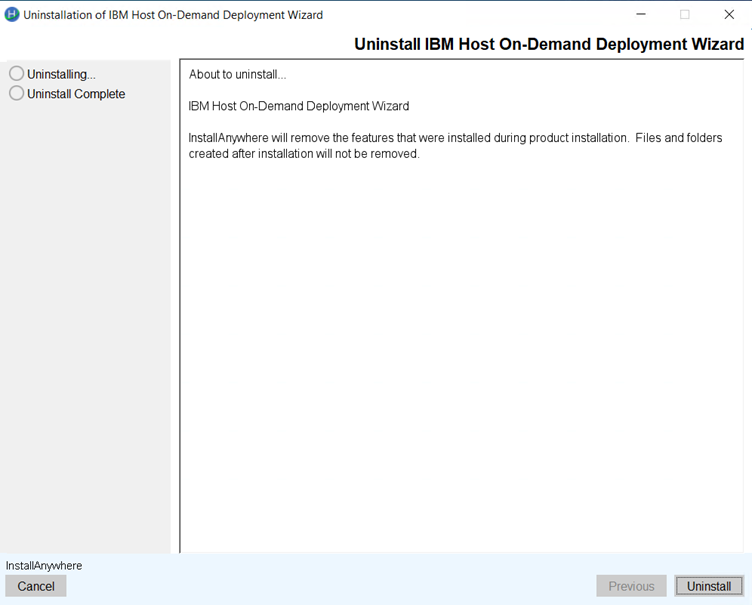752x605 pixels.
Task: Click the product name line in the description pane
Action: point(298,106)
